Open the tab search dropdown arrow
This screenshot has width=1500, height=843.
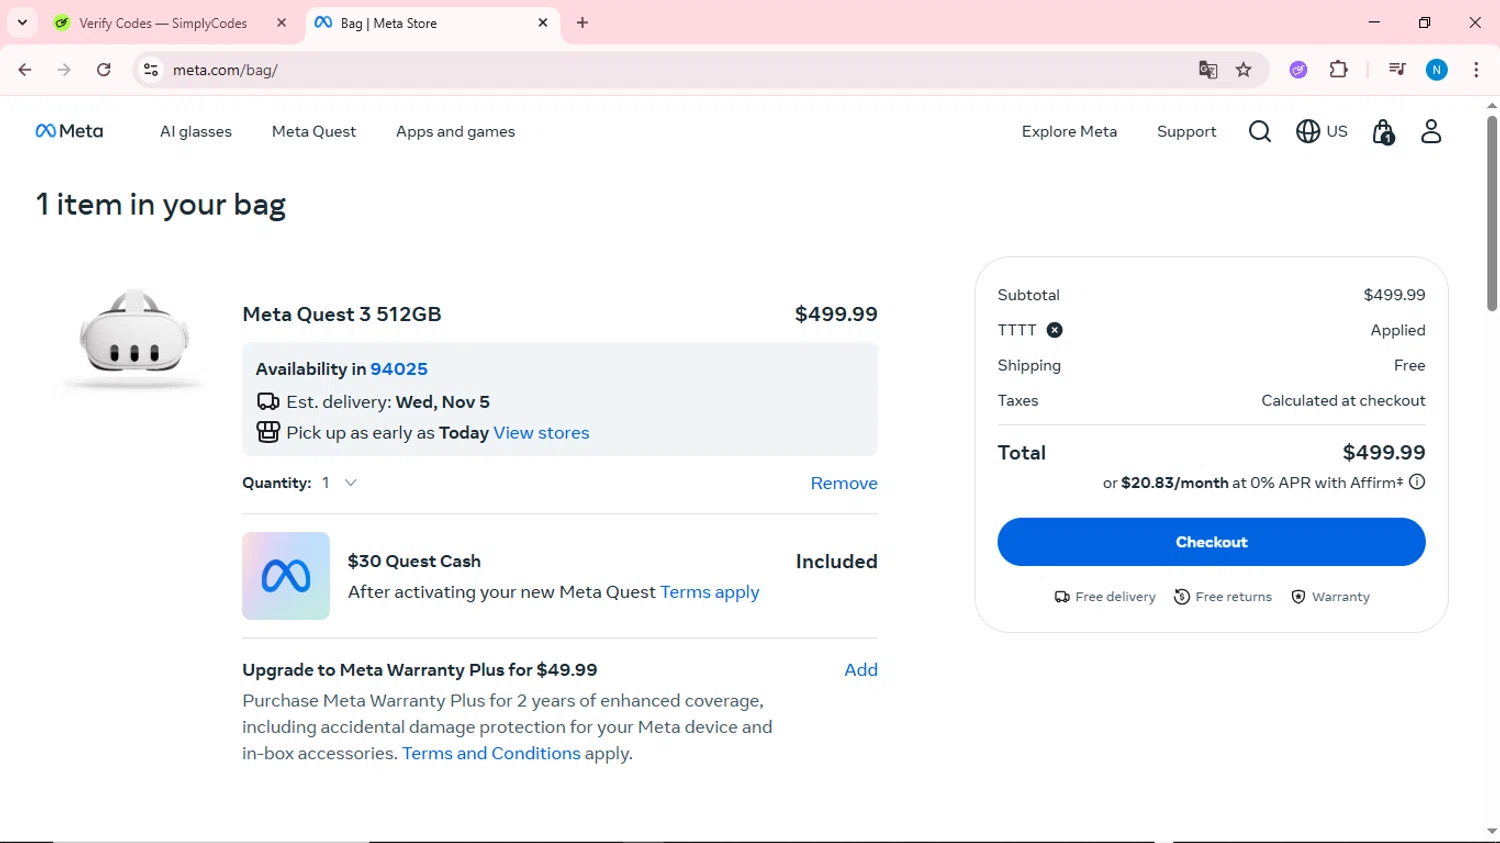(x=22, y=22)
